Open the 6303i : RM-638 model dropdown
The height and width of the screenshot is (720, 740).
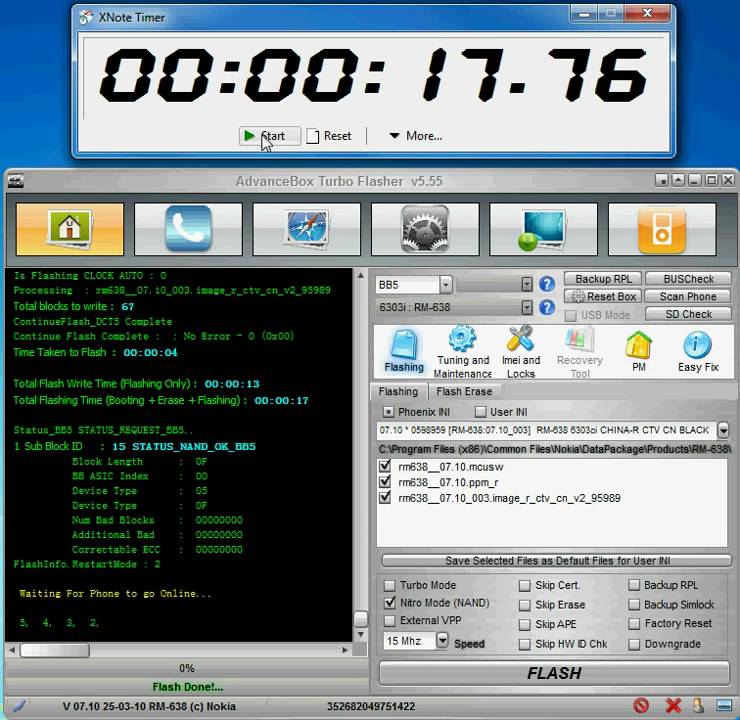click(527, 308)
